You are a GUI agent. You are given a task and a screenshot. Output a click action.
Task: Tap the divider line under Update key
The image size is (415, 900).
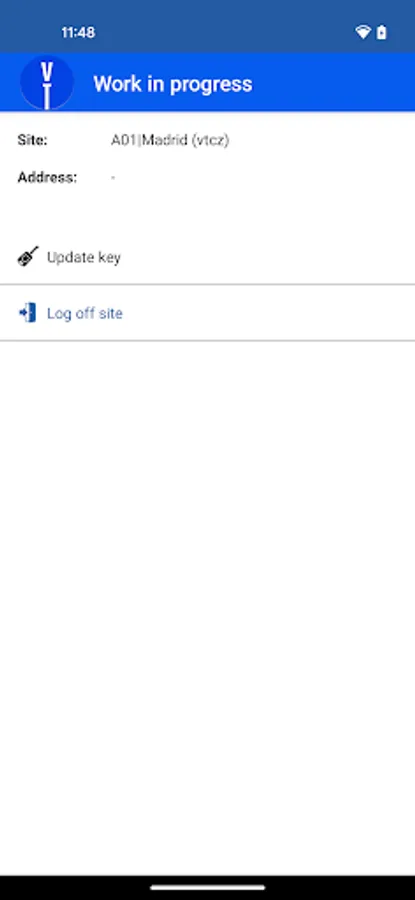pyautogui.click(x=207, y=284)
